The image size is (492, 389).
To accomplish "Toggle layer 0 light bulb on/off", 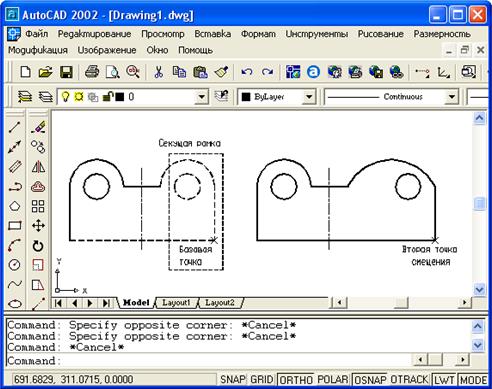I will tap(65, 97).
